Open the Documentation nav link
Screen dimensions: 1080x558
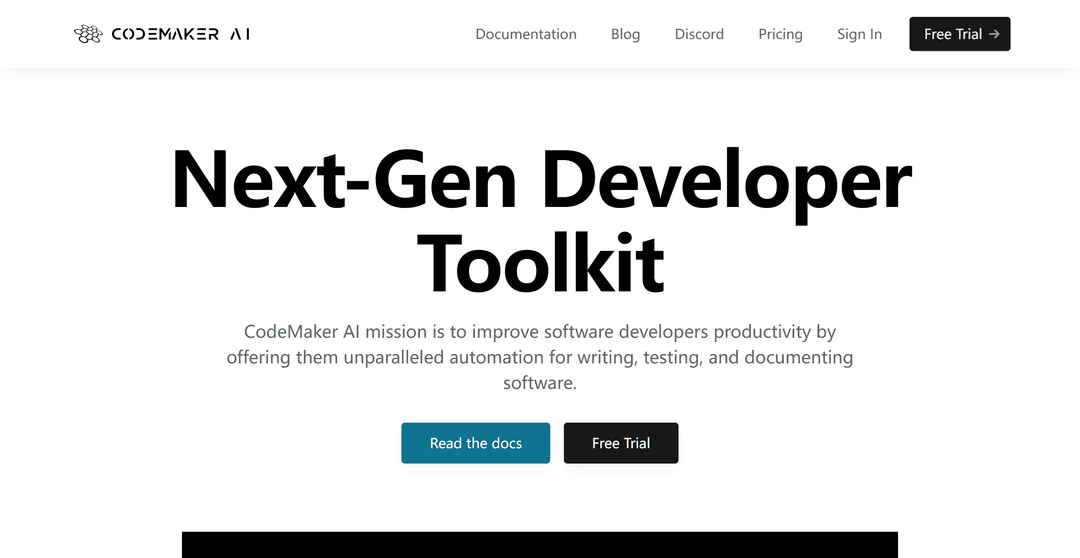point(525,34)
